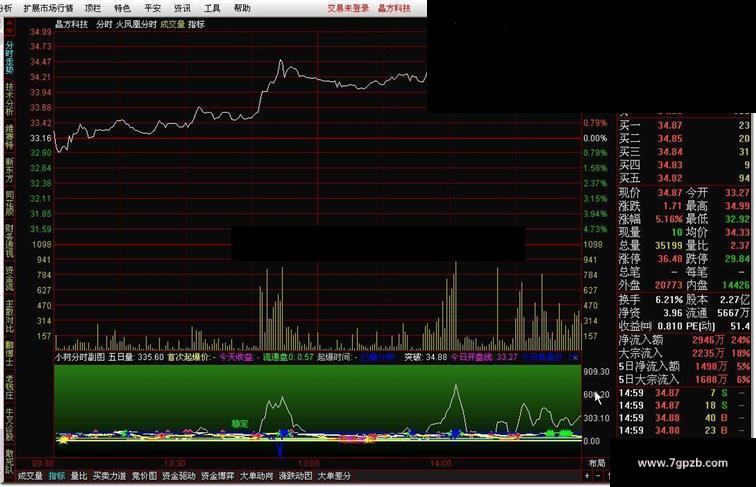Switch to 大单差分 bottom tab
Viewport: 756px width, 487px height.
334,476
